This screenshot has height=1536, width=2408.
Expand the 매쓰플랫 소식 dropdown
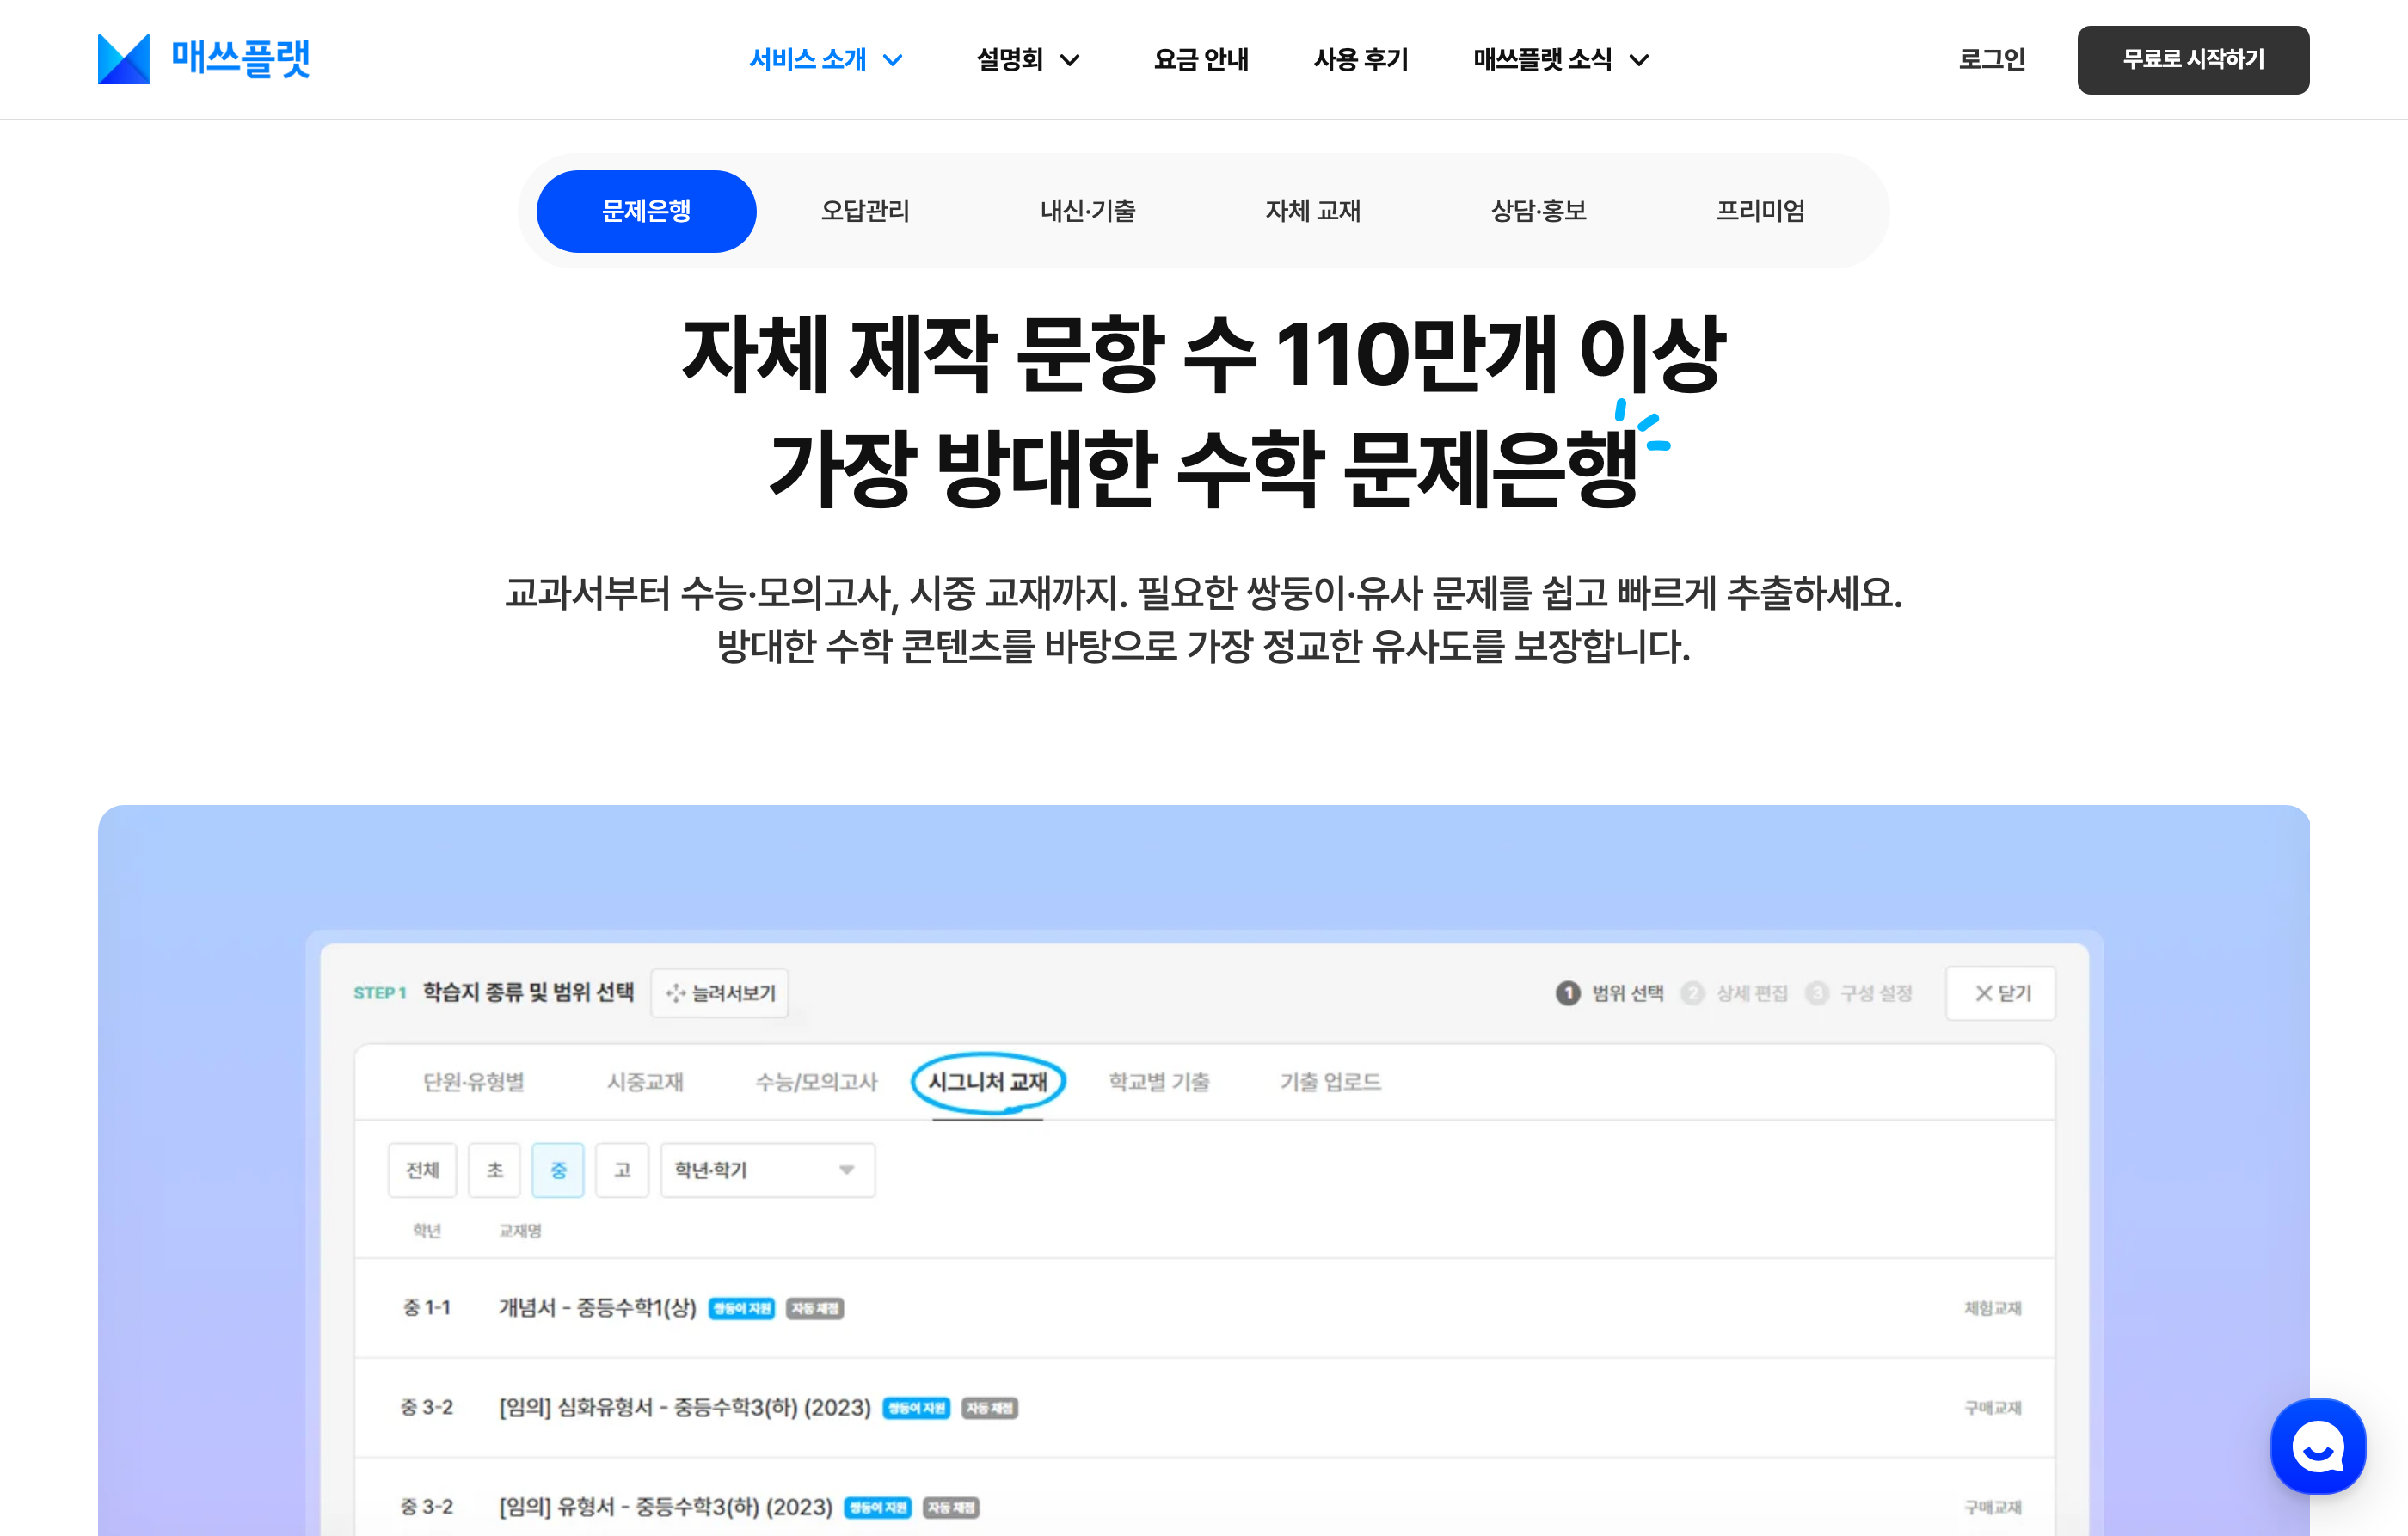coord(1561,59)
